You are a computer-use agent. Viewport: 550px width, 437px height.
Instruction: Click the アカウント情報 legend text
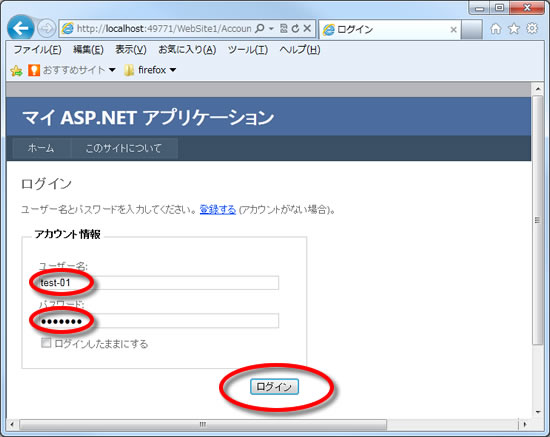[x=67, y=234]
